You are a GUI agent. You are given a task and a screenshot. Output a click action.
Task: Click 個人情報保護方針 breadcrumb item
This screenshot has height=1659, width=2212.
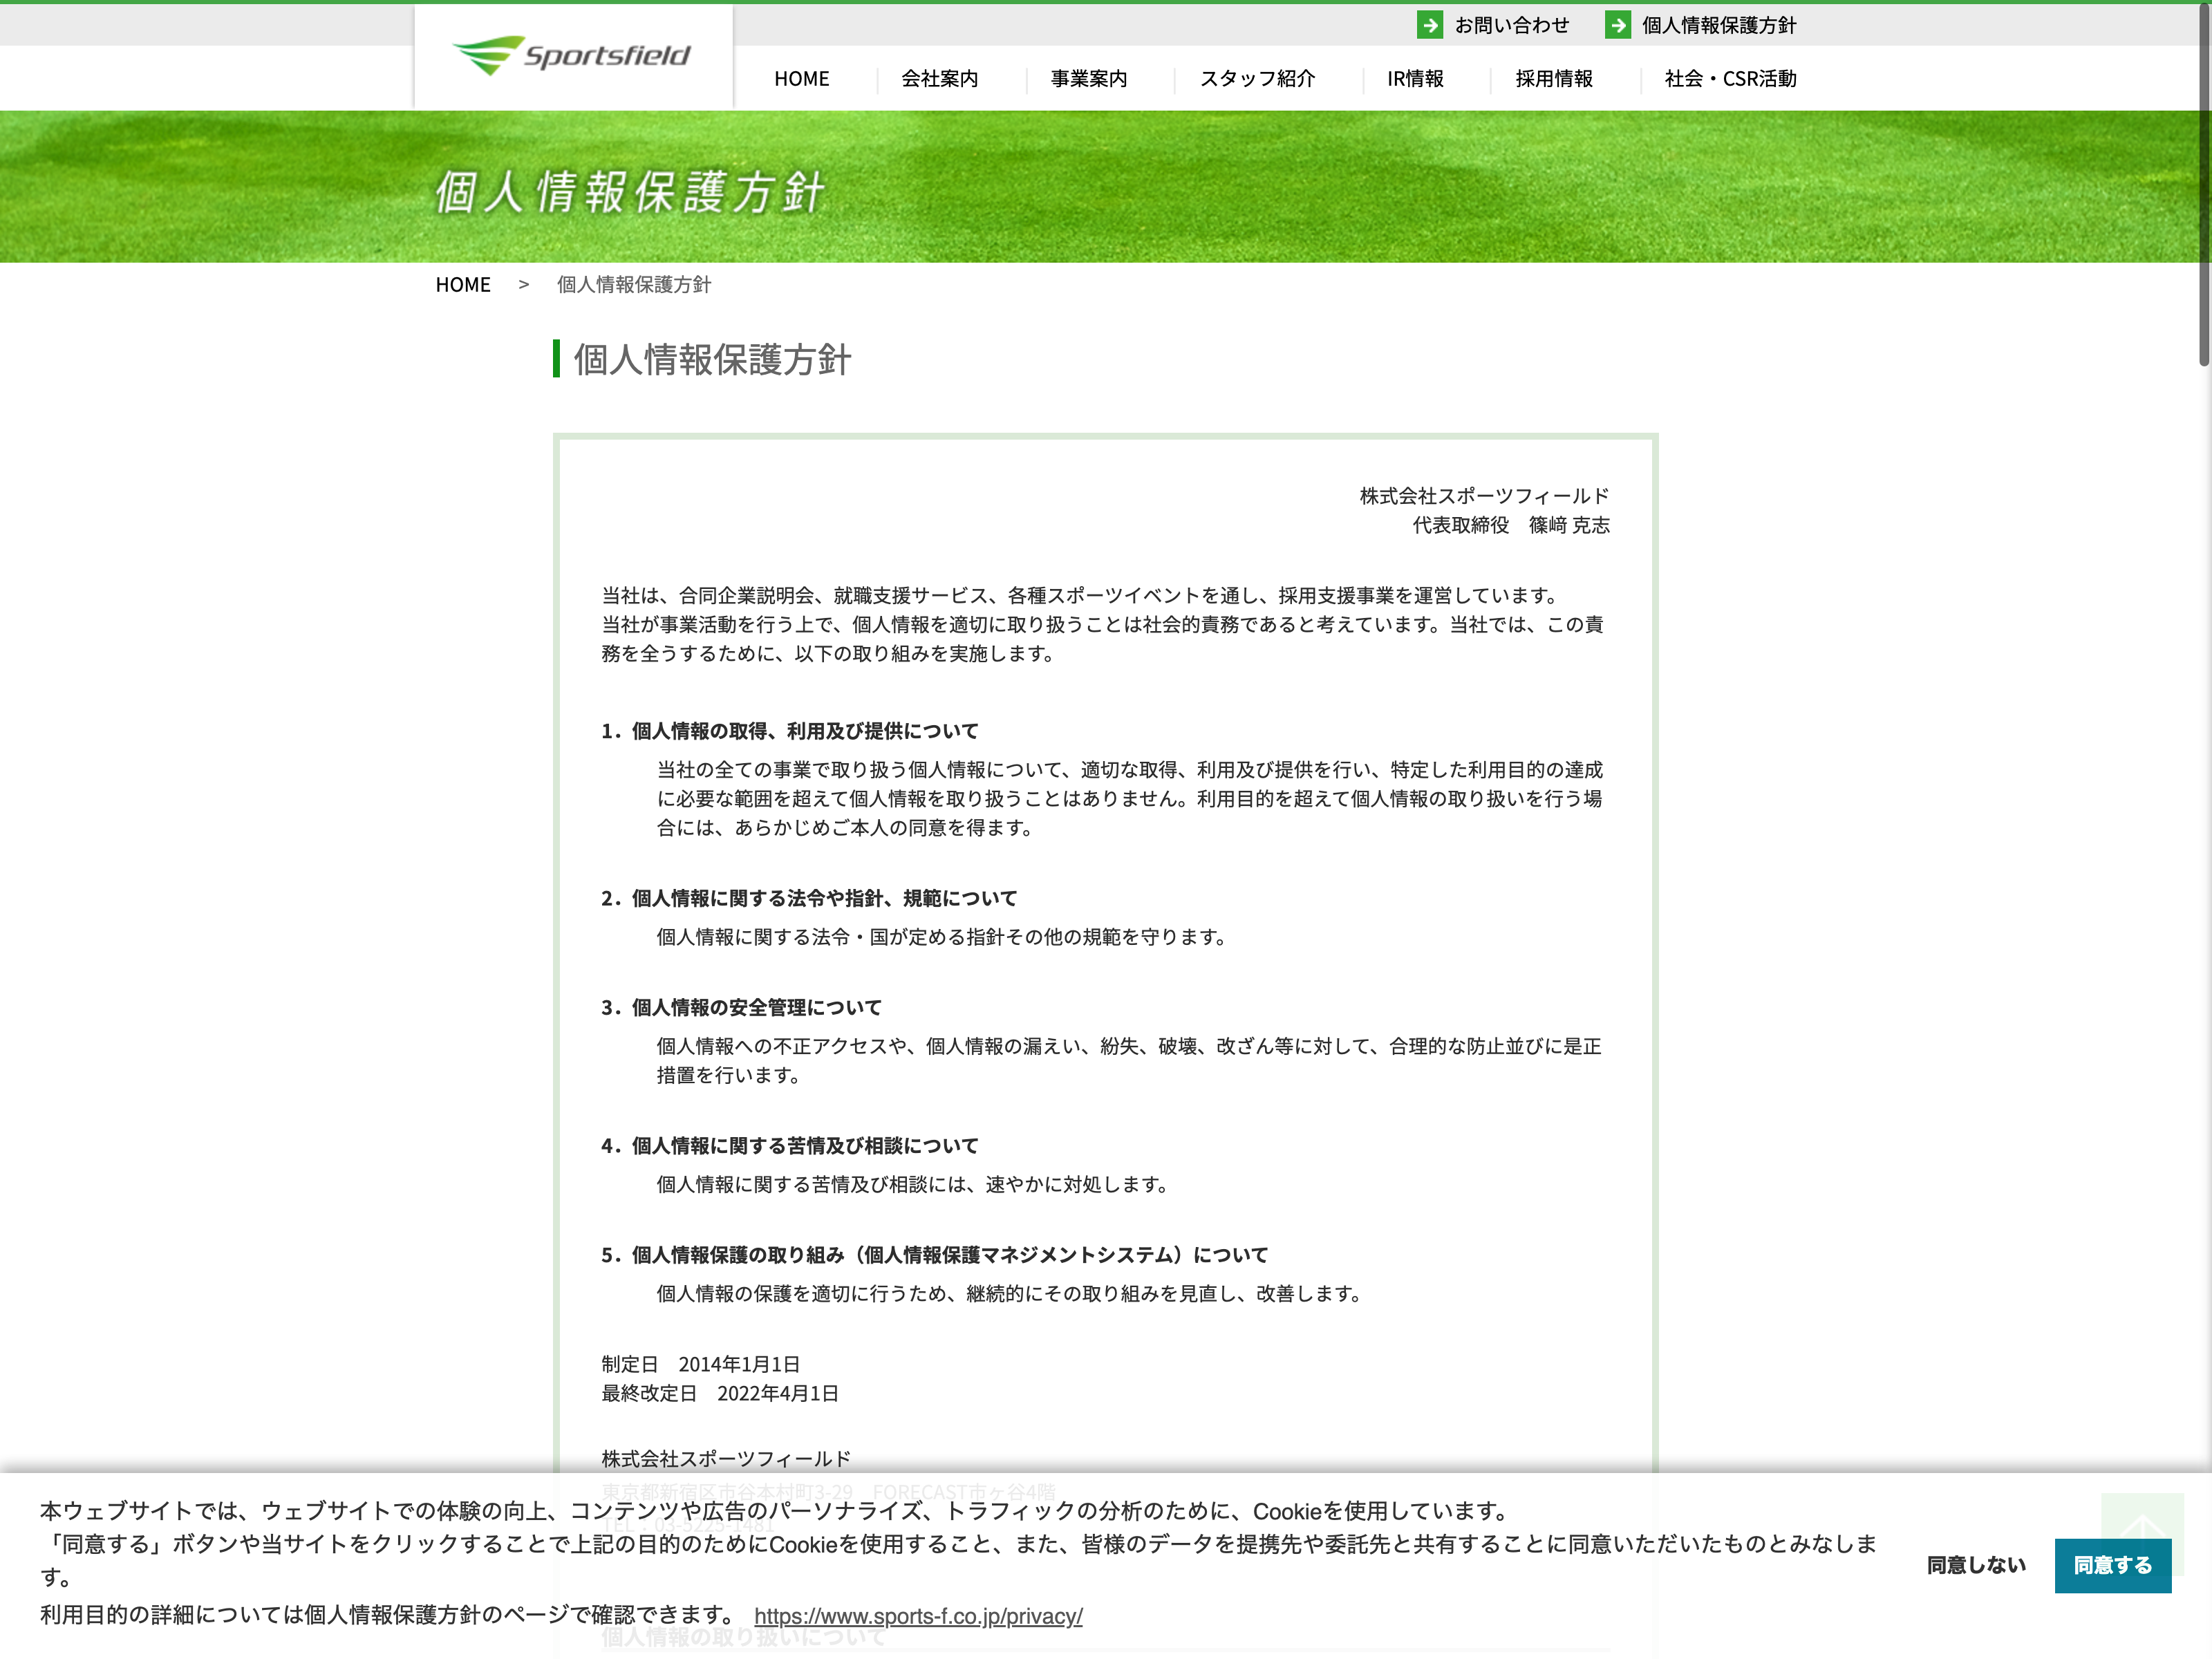[633, 285]
